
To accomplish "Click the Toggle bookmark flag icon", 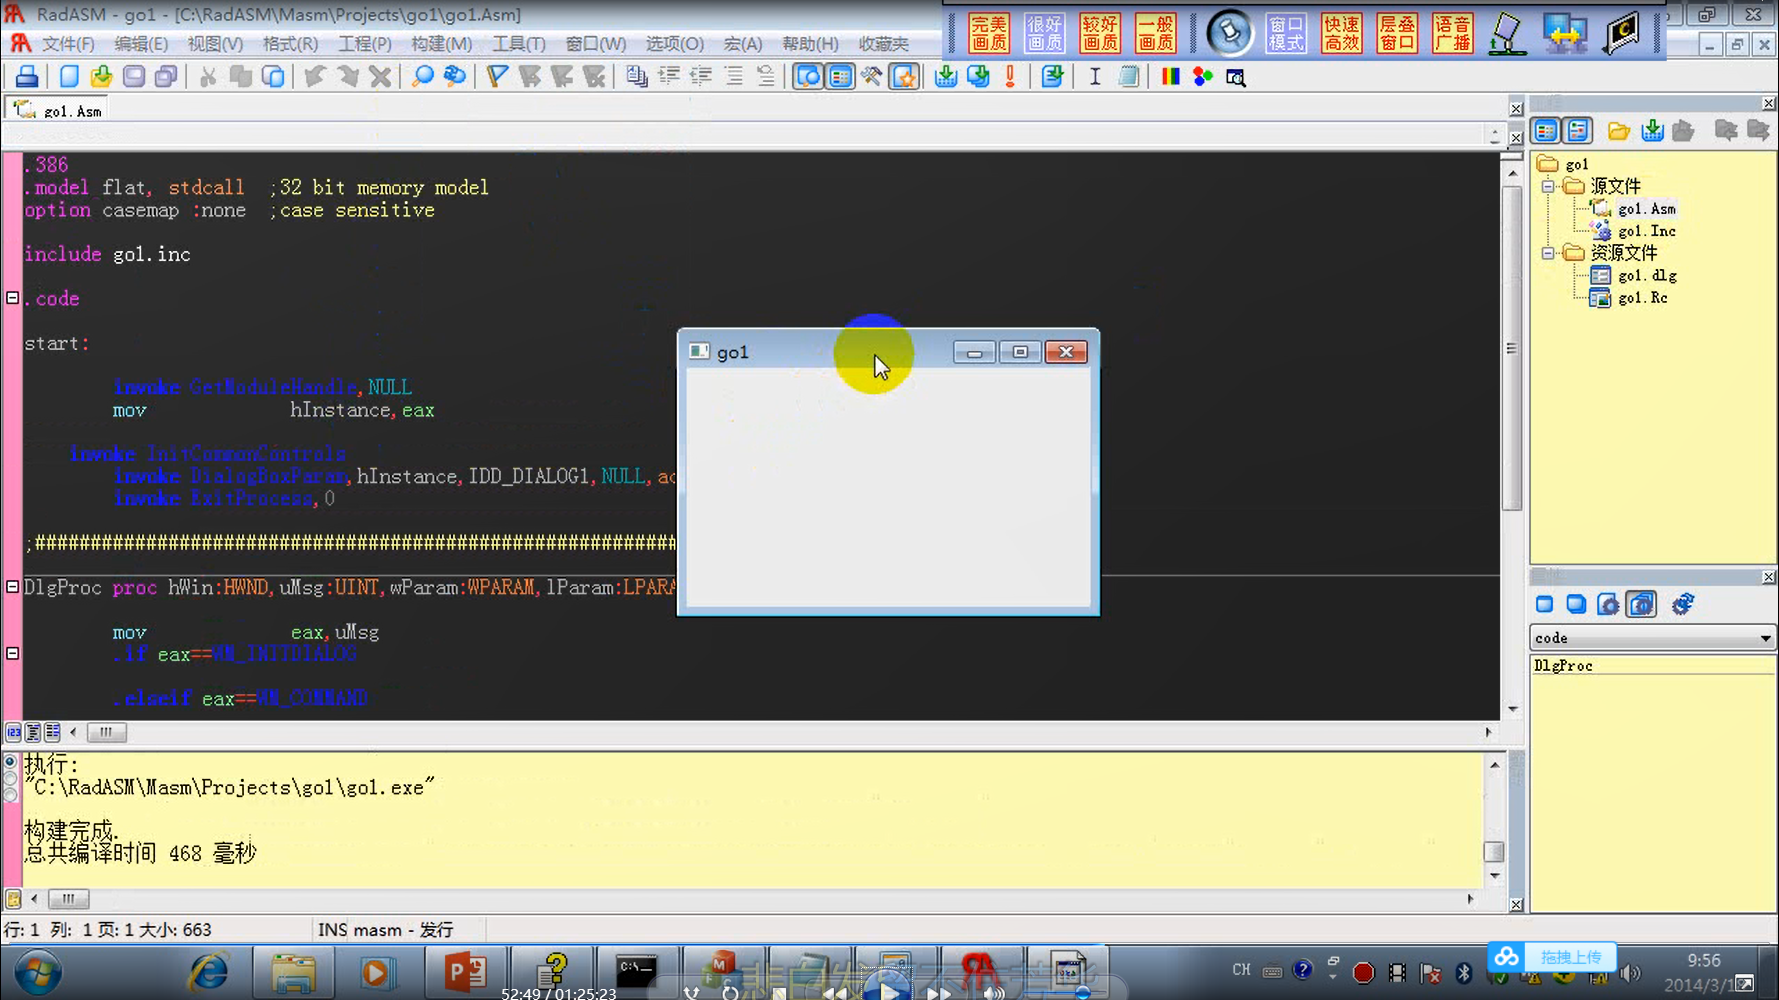I will tap(497, 77).
